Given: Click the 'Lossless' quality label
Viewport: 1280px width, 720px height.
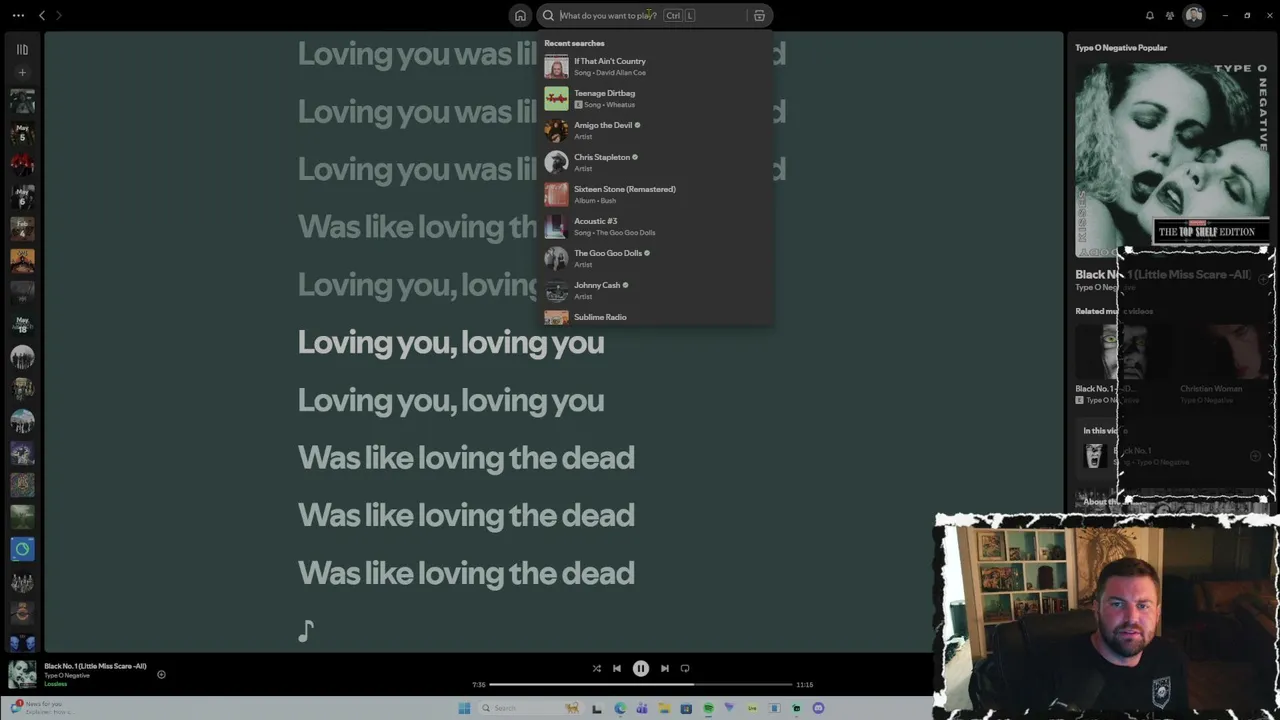Looking at the screenshot, I should (56, 684).
